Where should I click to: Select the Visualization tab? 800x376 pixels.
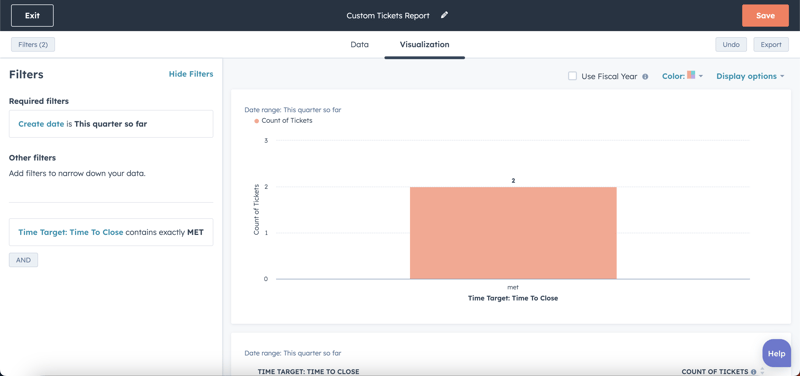coord(424,44)
